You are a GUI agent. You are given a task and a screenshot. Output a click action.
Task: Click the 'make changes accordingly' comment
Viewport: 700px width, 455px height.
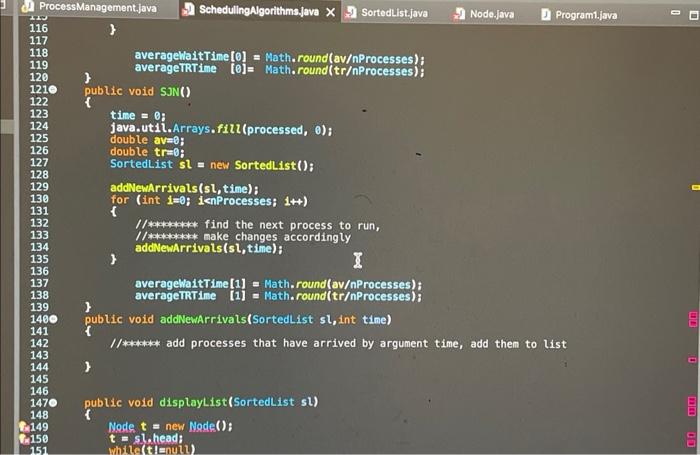click(x=243, y=237)
